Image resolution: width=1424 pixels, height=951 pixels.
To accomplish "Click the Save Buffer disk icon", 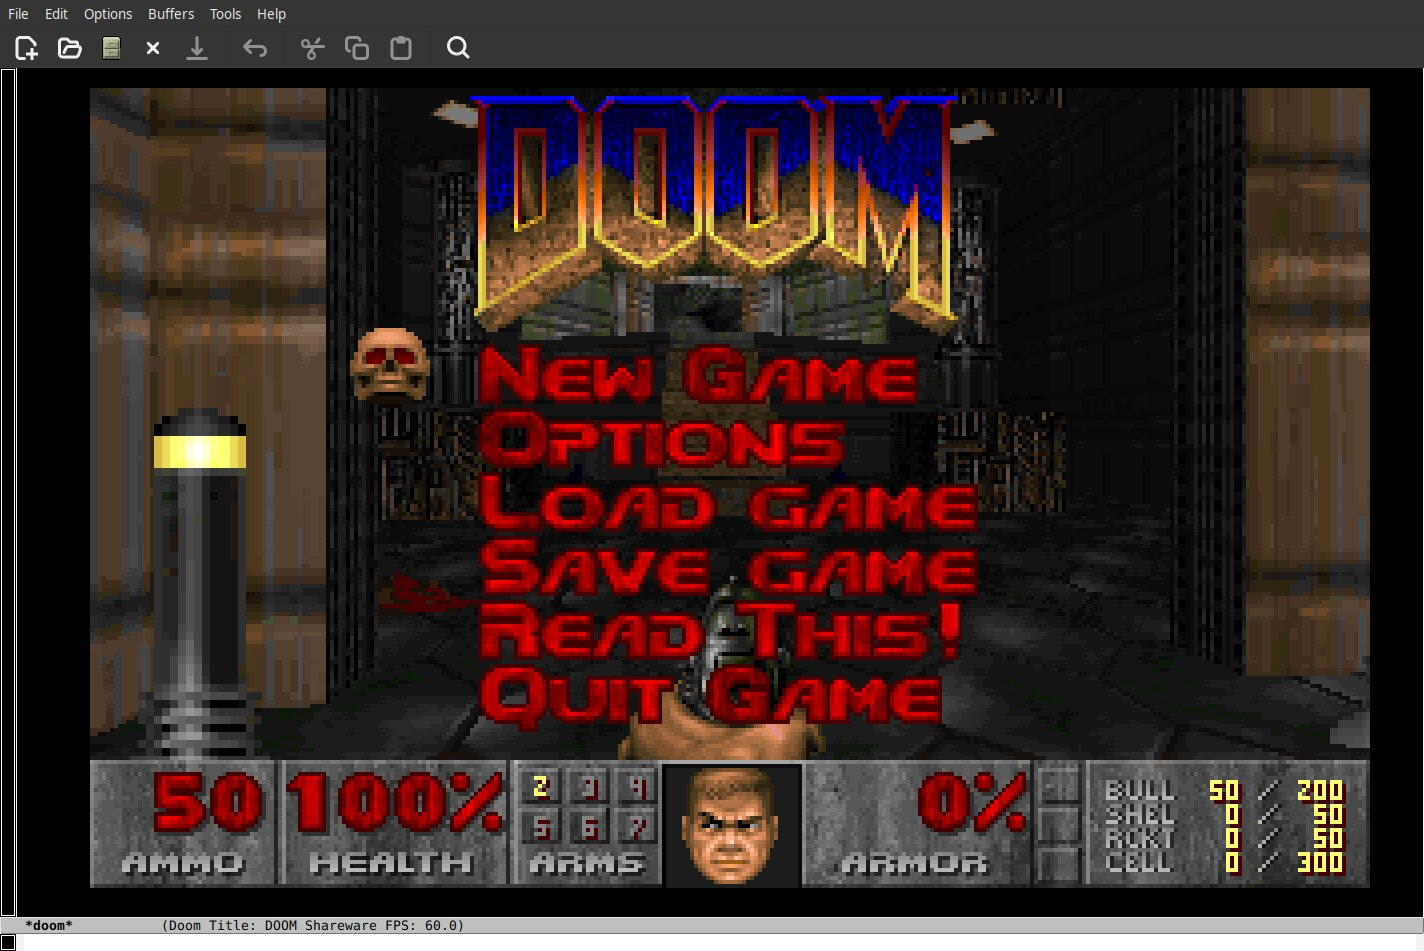I will (x=111, y=48).
